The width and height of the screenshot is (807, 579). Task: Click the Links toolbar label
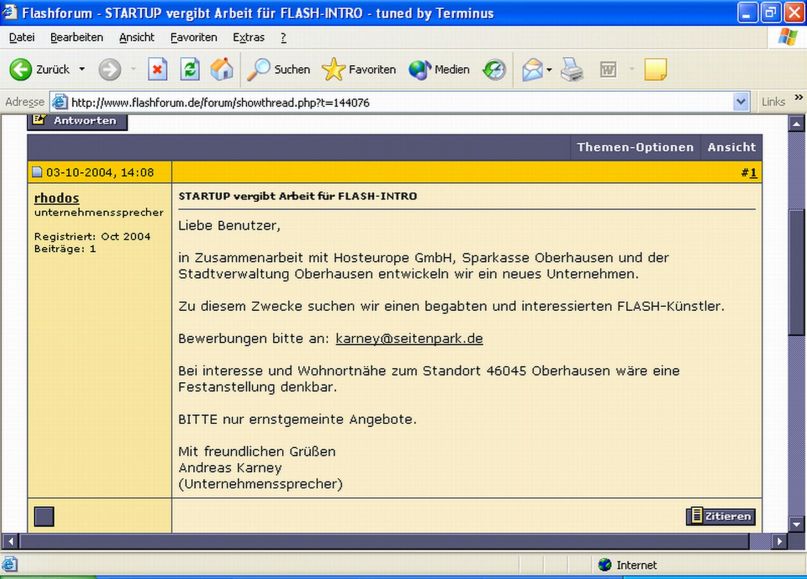pos(773,102)
